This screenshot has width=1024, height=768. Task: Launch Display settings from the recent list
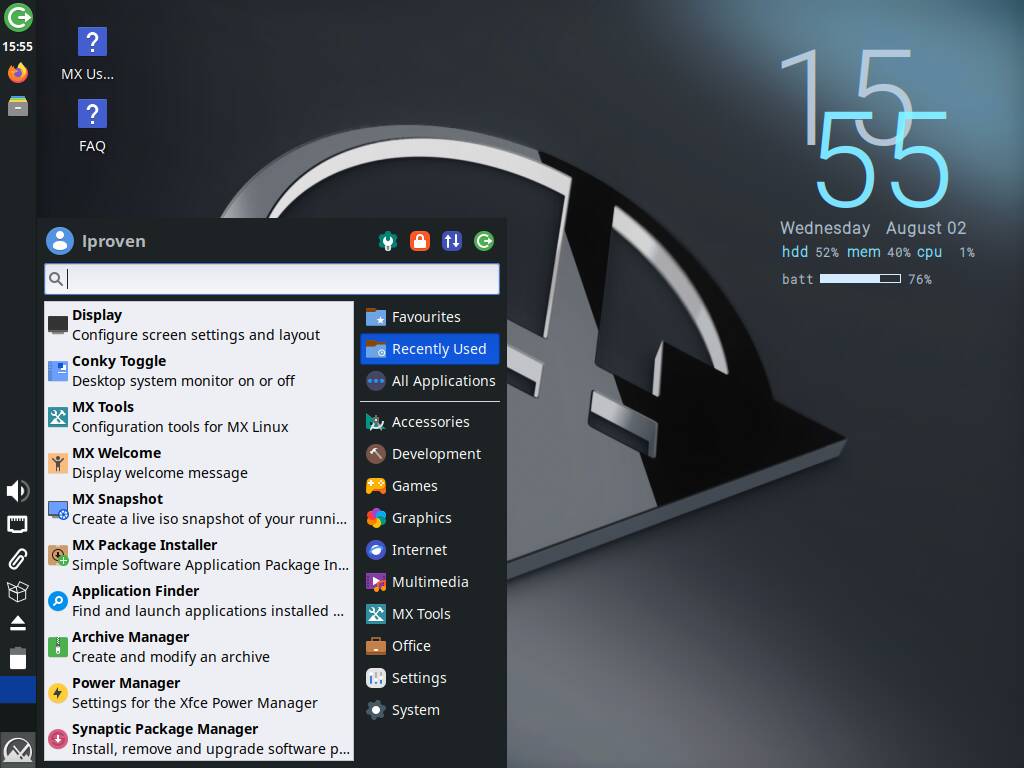point(199,325)
